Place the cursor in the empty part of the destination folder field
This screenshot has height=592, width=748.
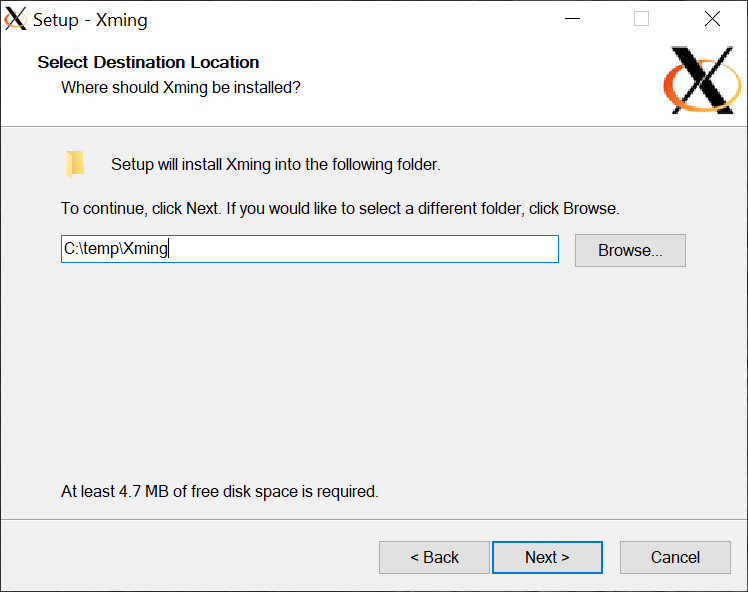coord(363,249)
